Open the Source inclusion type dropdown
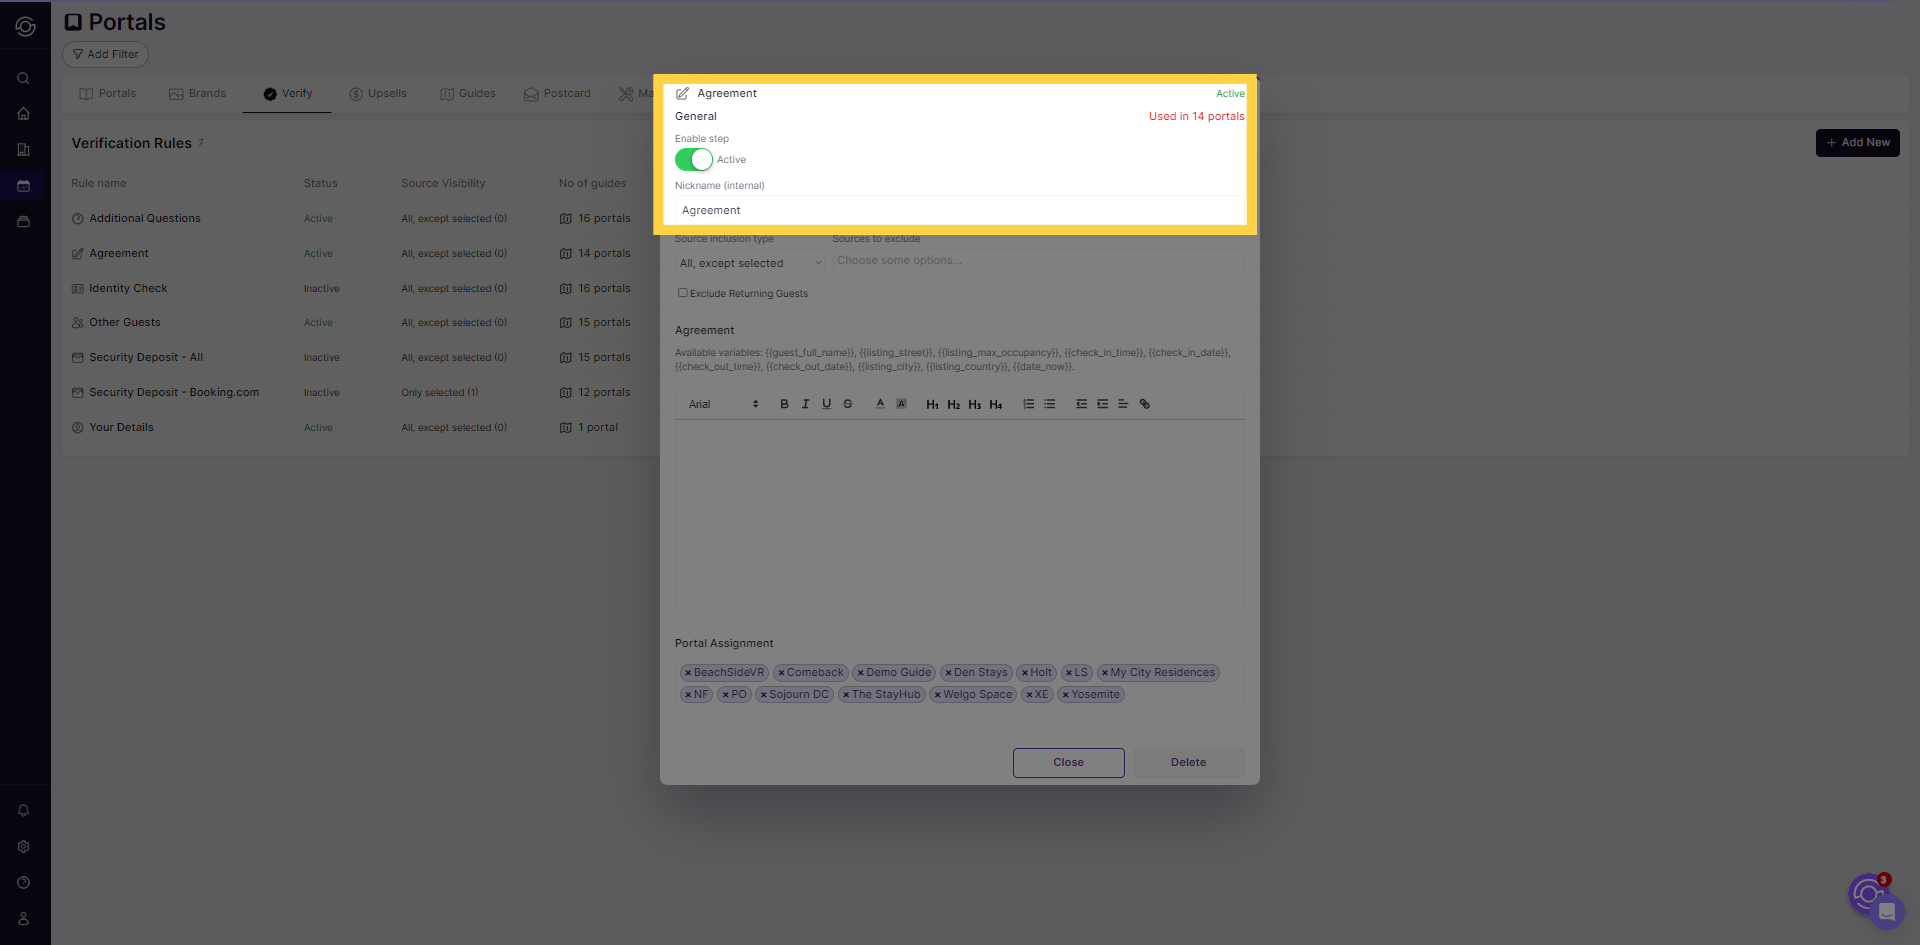The width and height of the screenshot is (1920, 945). pyautogui.click(x=750, y=263)
